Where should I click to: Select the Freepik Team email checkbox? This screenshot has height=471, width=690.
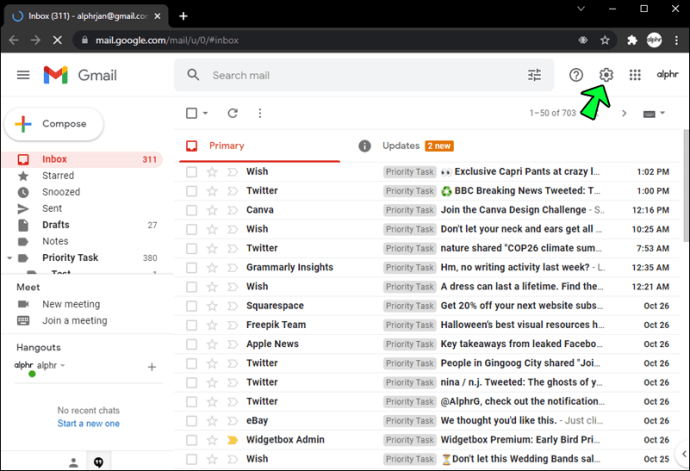191,325
